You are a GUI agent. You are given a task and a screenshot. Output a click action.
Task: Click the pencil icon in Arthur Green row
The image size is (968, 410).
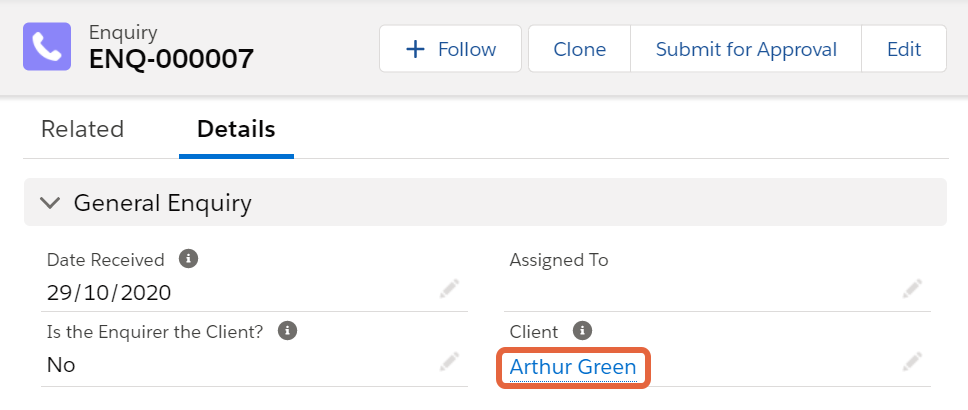pos(912,362)
